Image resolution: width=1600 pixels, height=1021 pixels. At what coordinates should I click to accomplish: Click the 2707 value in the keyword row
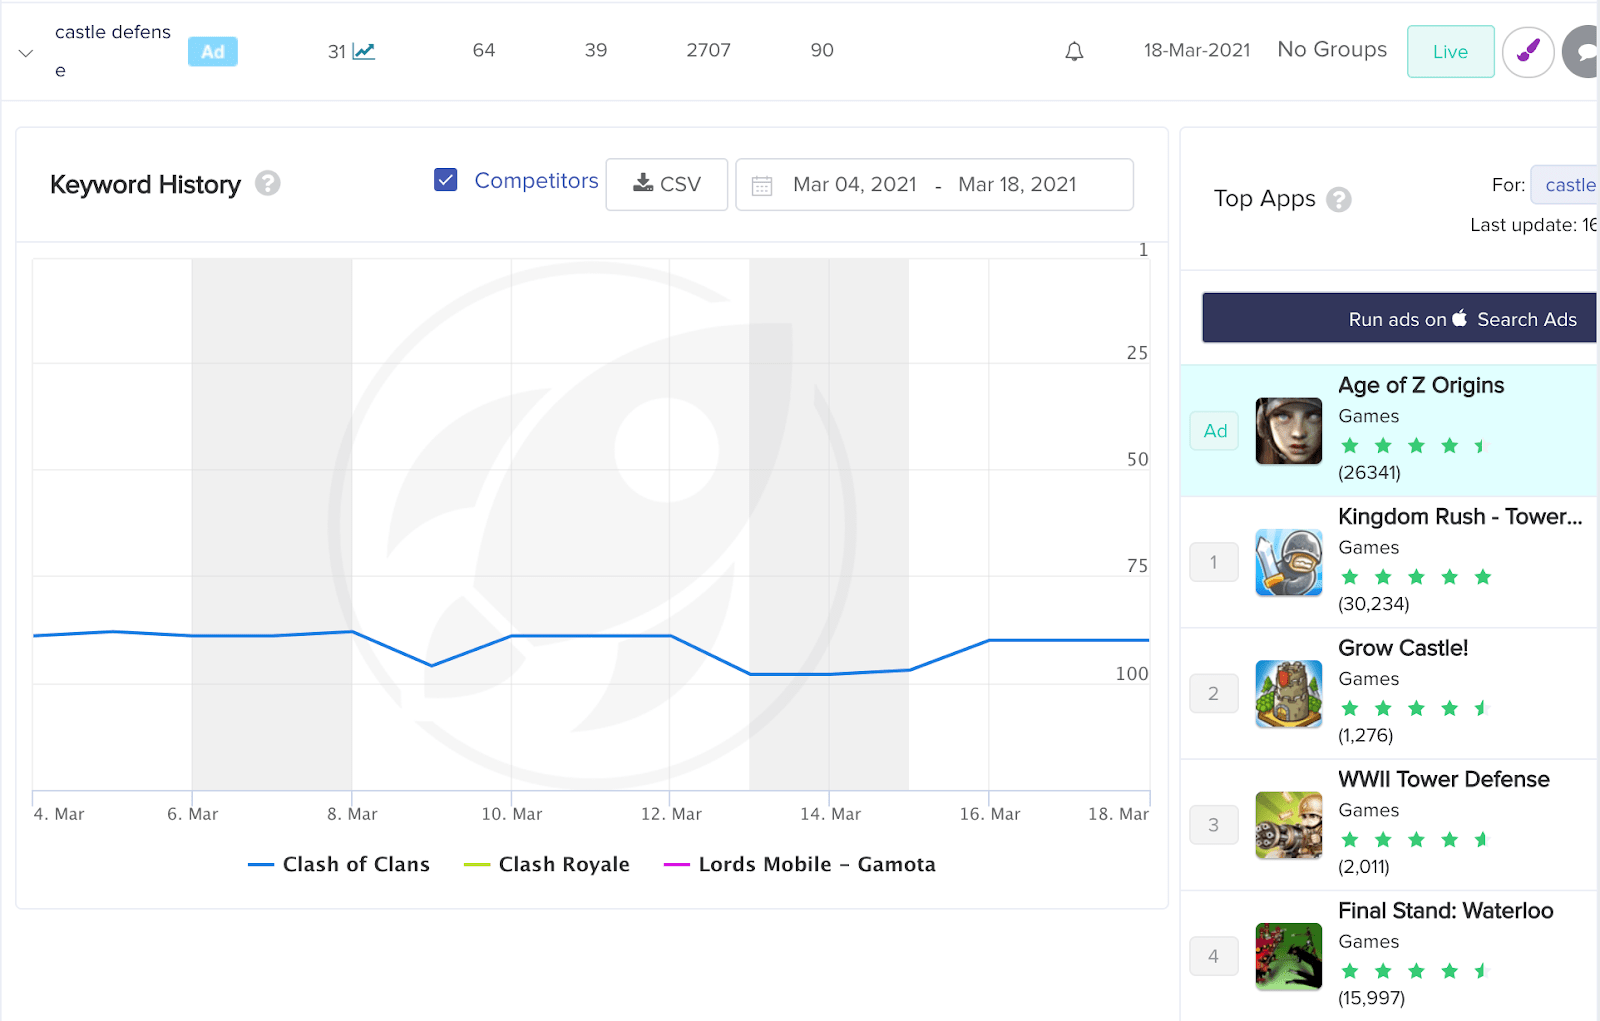point(708,50)
